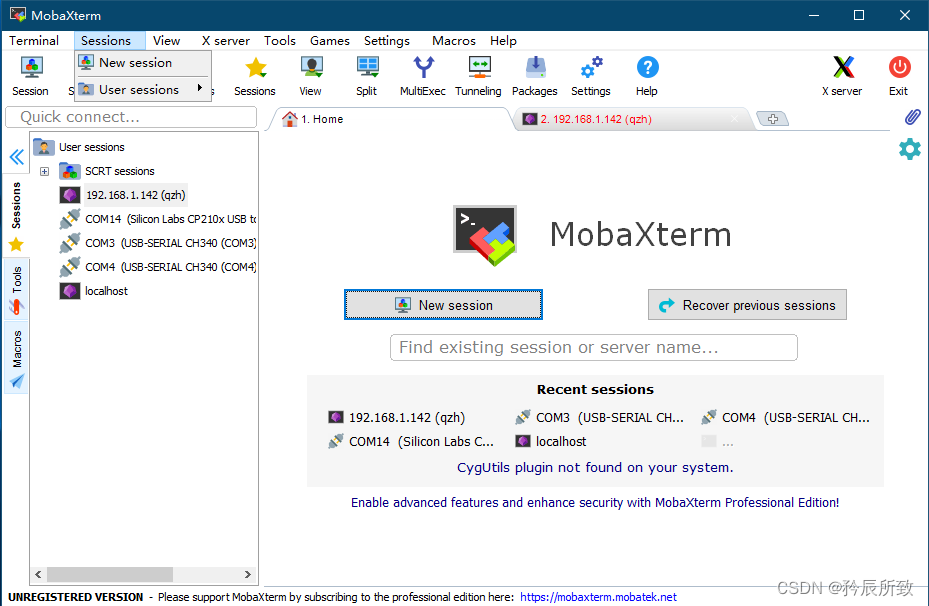Screen dimensions: 929x606
Task: Expand the SCRT sessions folder
Action: pyautogui.click(x=44, y=171)
